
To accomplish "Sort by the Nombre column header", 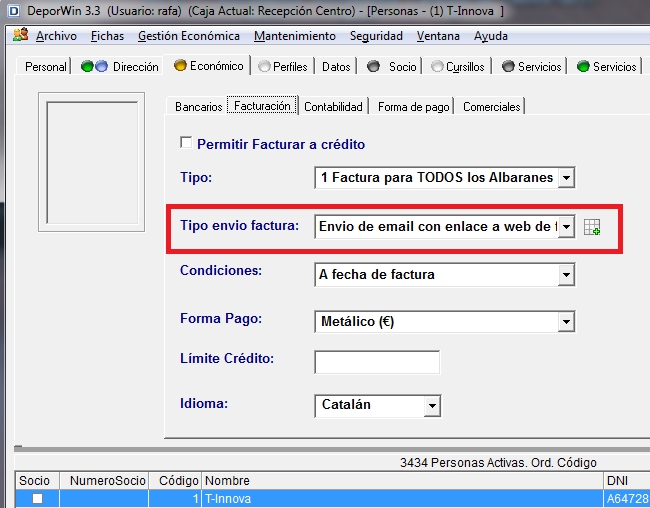I will 402,480.
